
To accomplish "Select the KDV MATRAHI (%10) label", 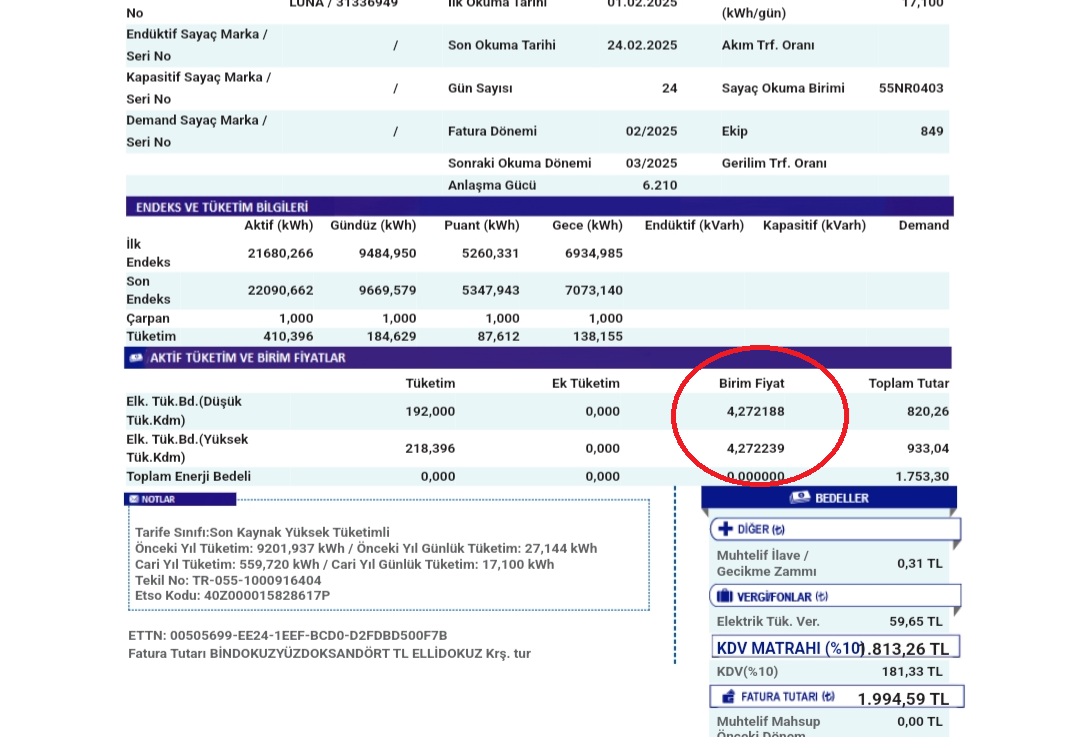I will 789,648.
